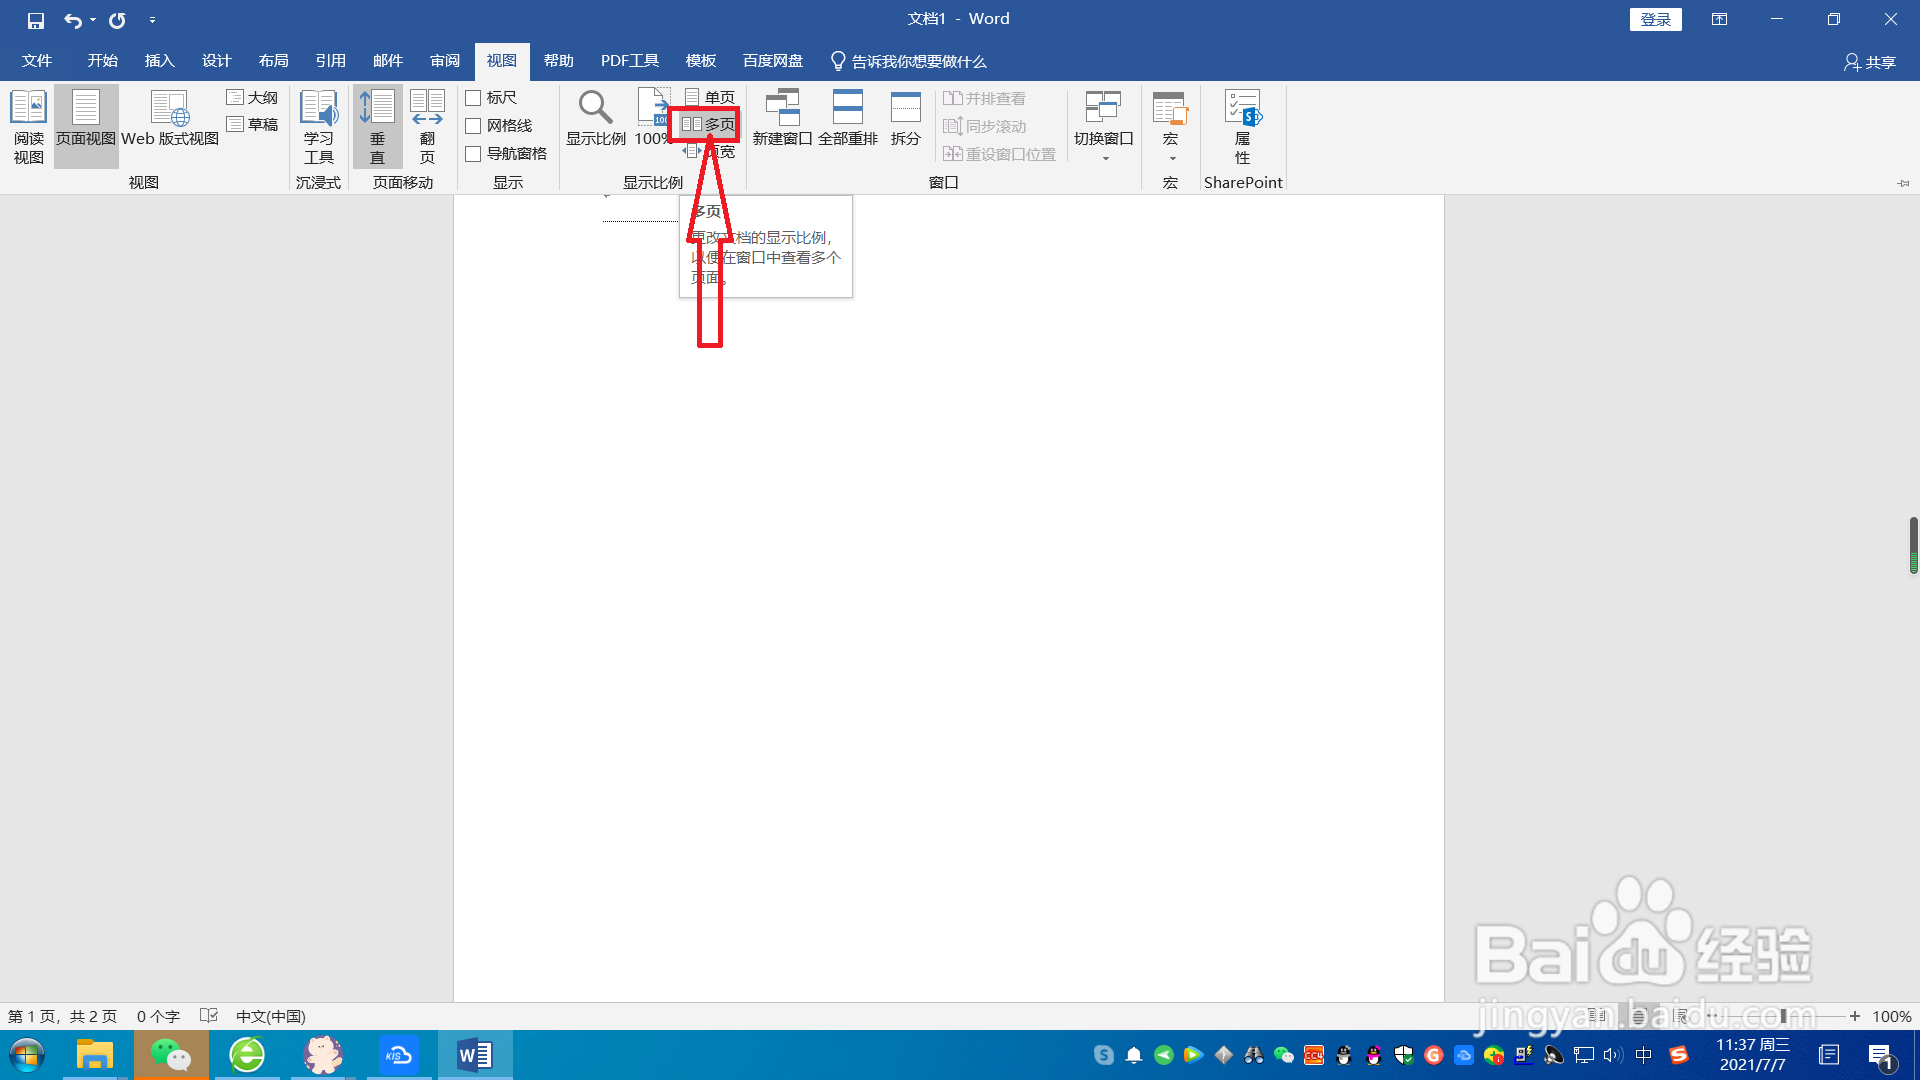The image size is (1920, 1080).
Task: Open the Learning Tools icon
Action: pos(319,126)
